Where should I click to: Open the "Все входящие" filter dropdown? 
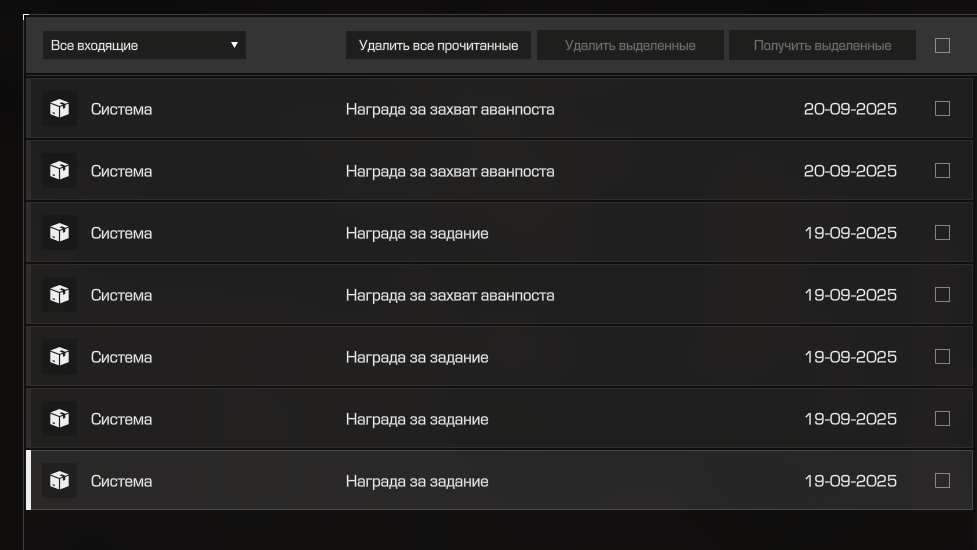click(144, 45)
